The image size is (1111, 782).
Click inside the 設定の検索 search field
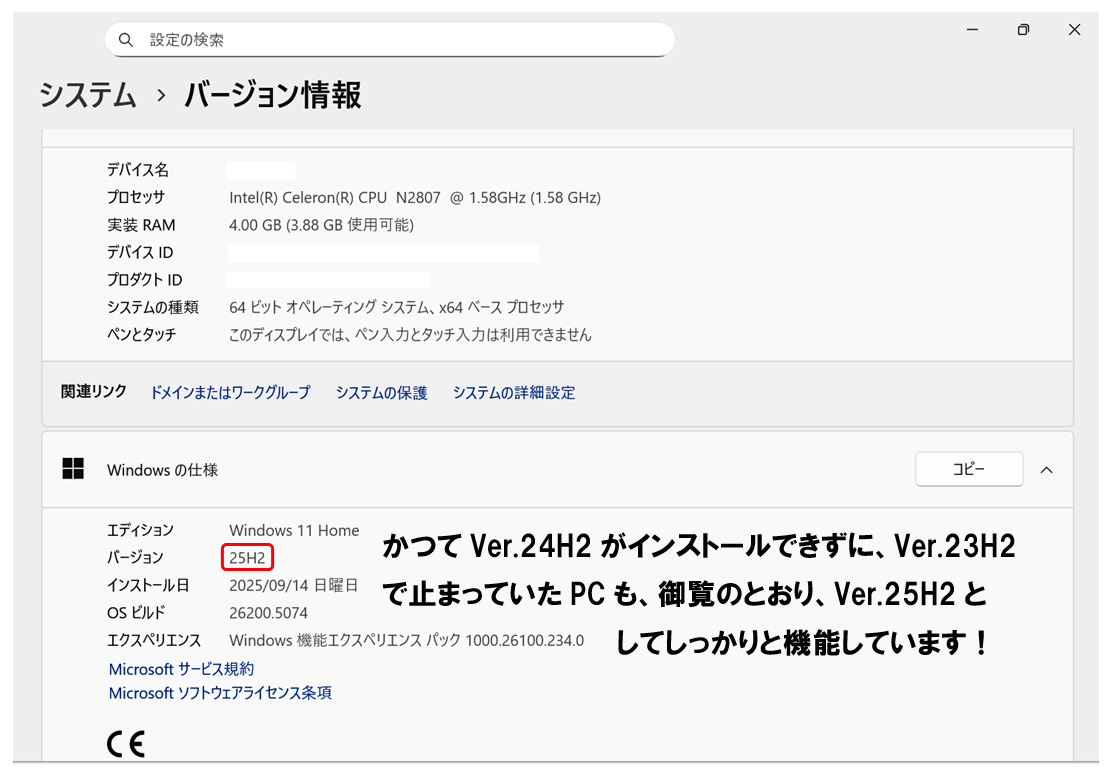point(390,39)
